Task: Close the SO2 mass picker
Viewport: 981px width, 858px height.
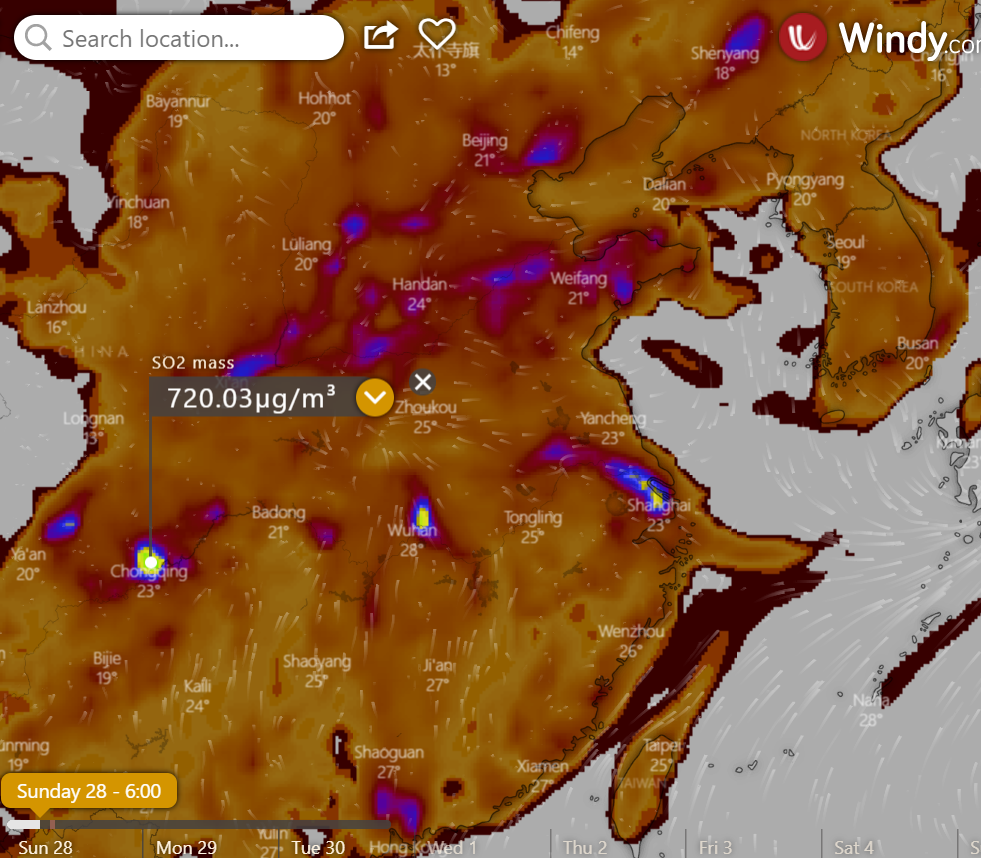Action: [423, 381]
